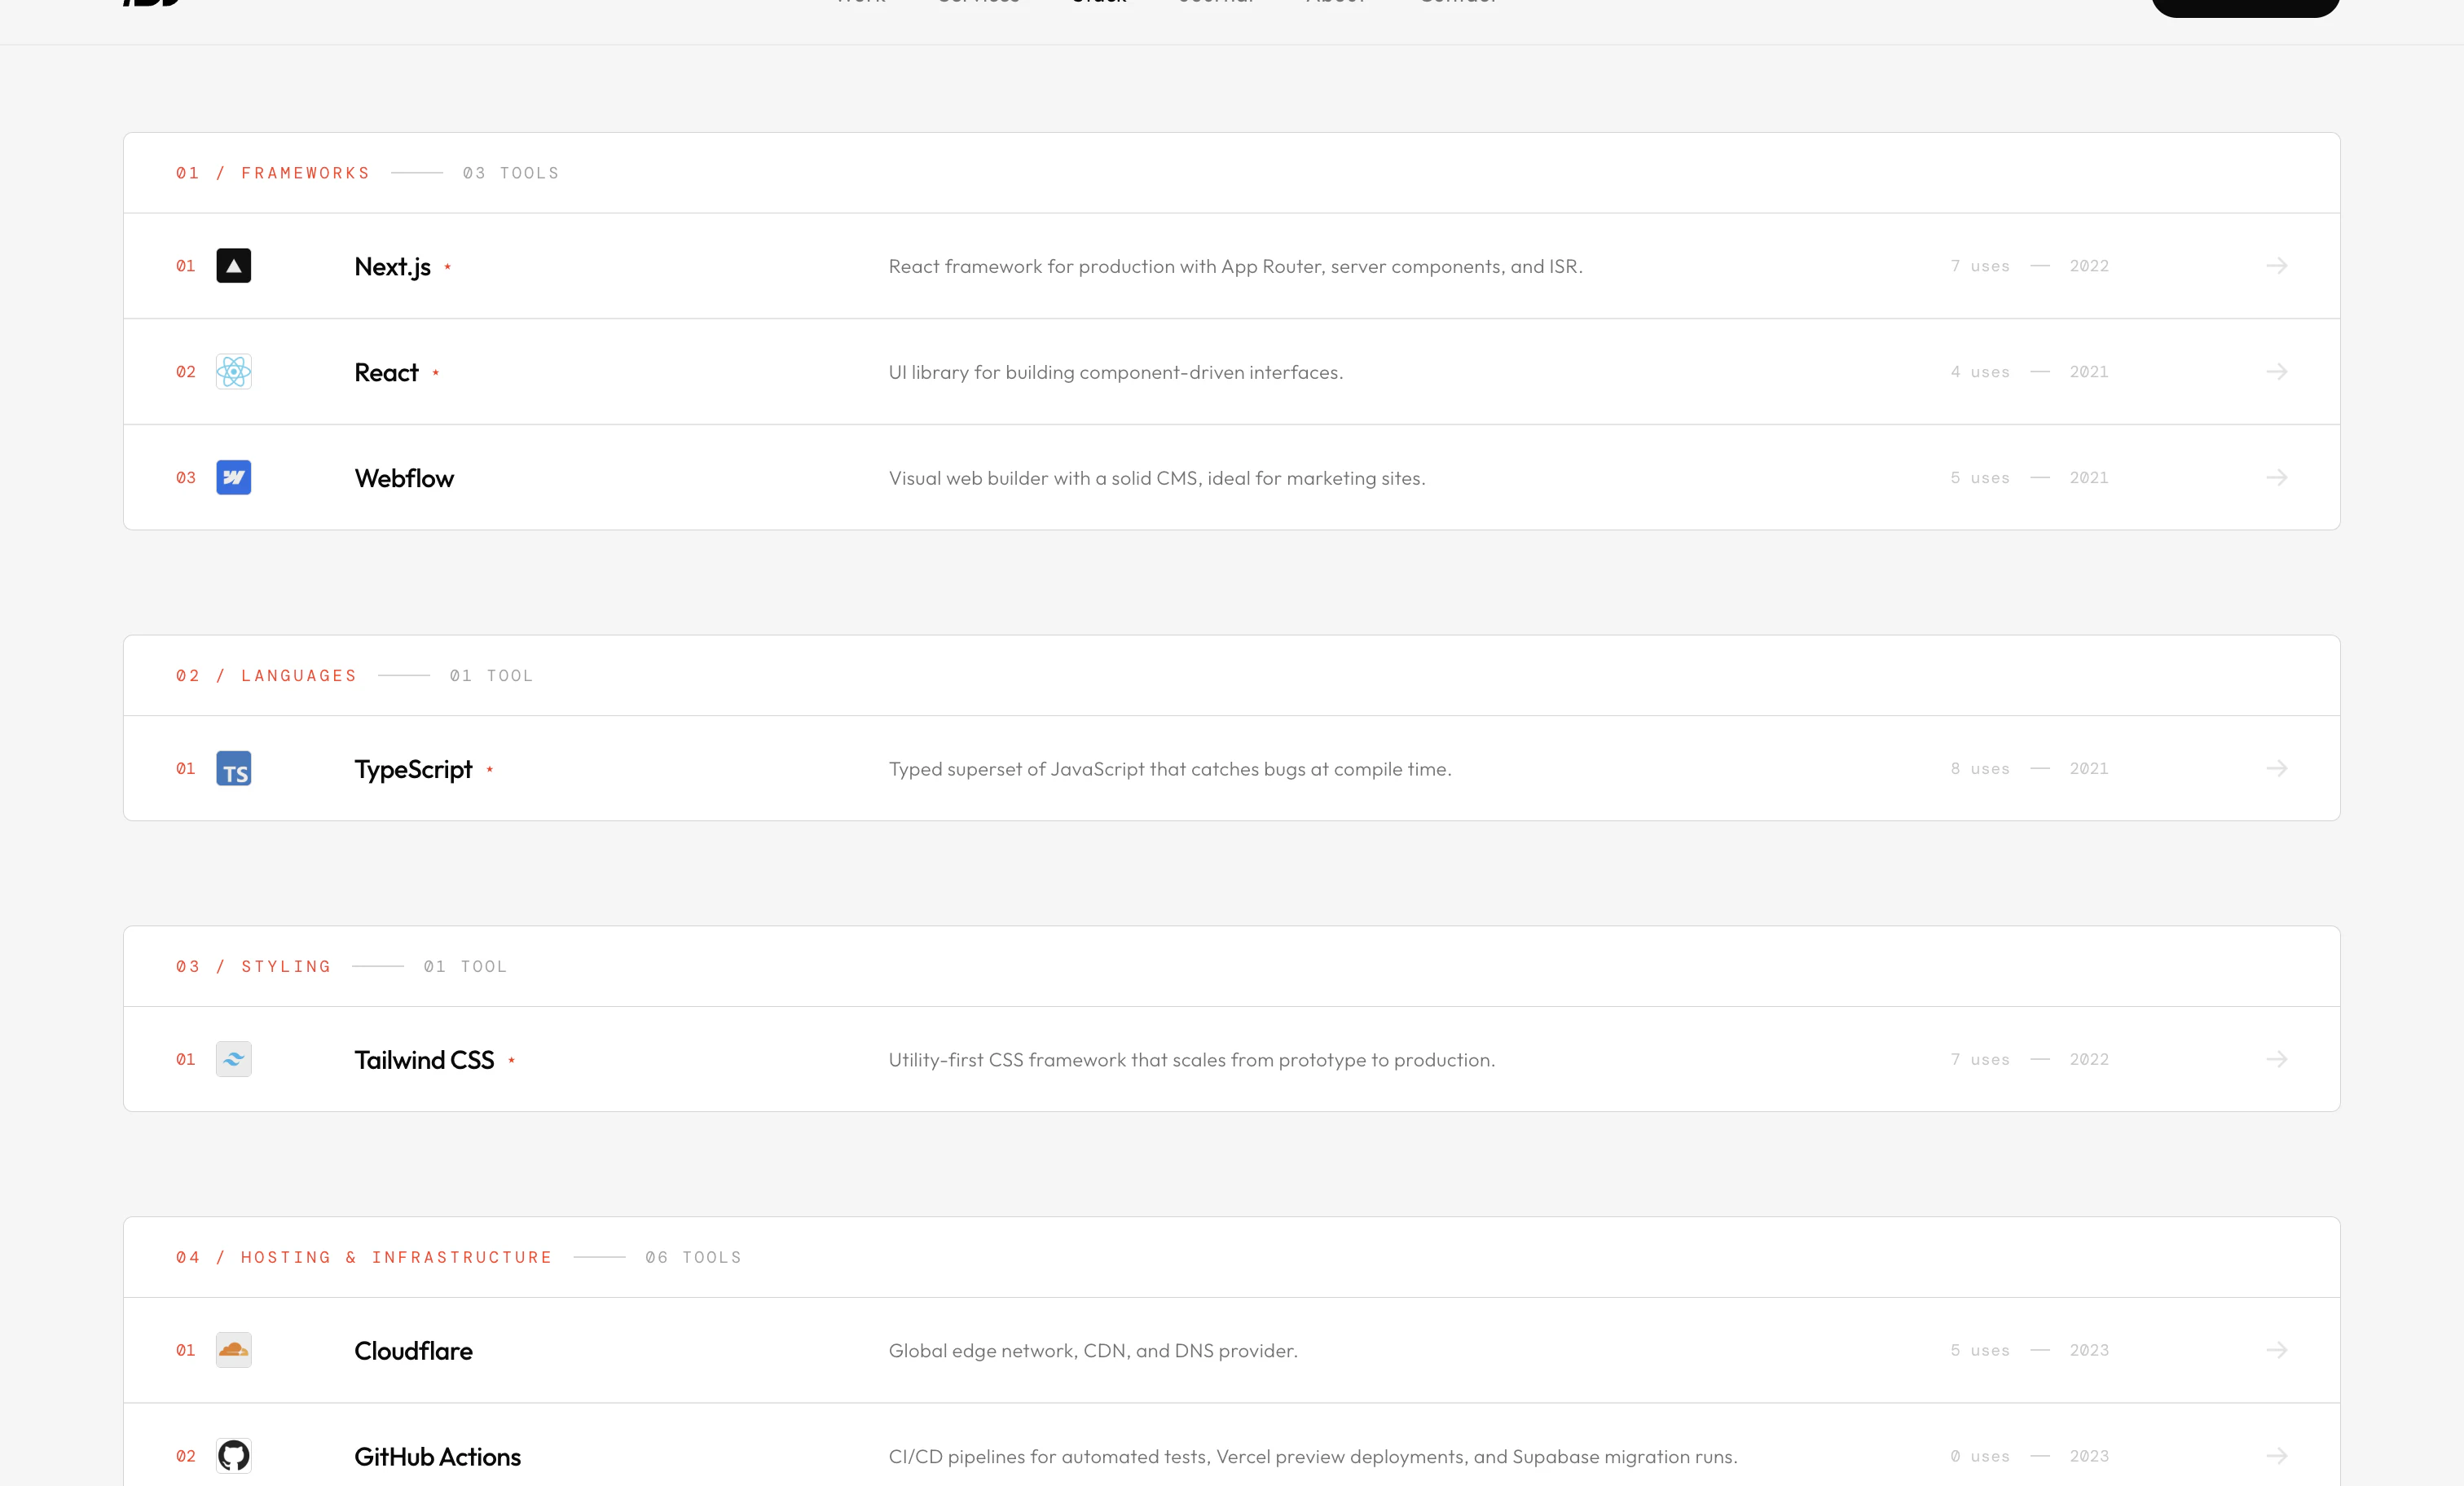Click the TypeScript TS logo icon
Screen dimensions: 2464x1486
pyautogui.click(x=233, y=769)
